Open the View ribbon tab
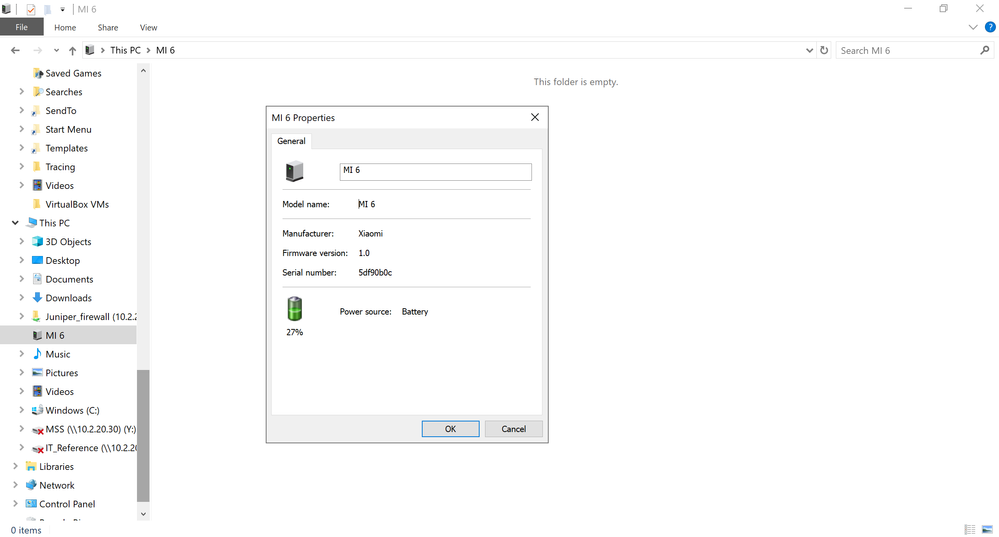 (x=148, y=28)
